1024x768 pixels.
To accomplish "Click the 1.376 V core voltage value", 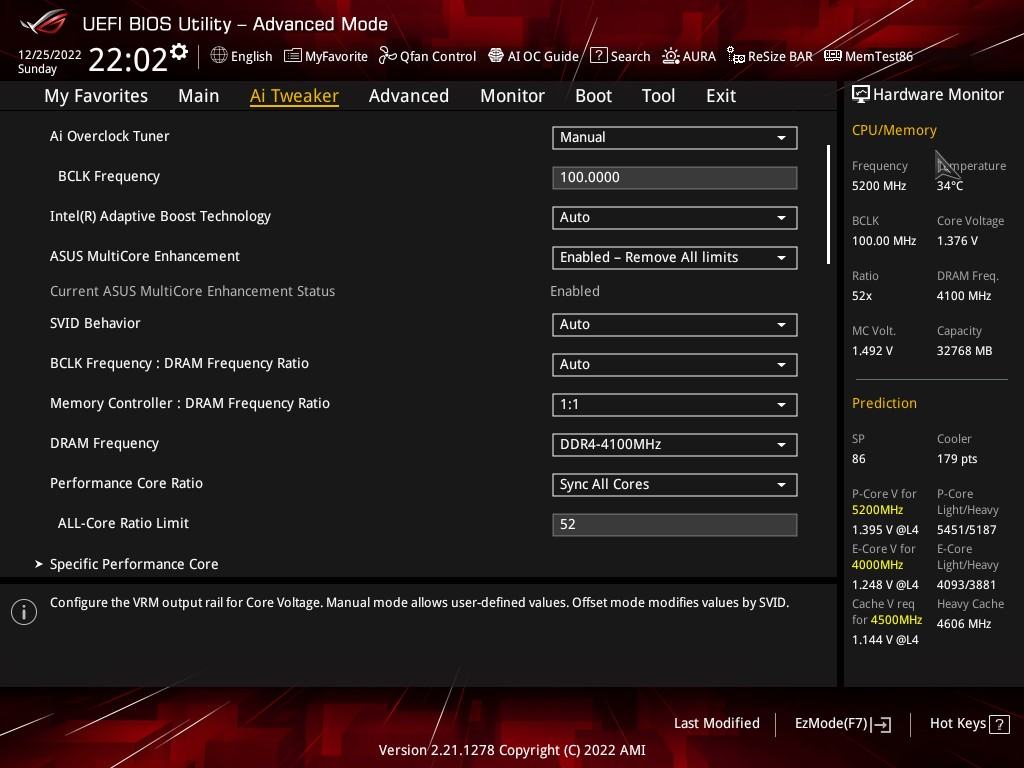I will [x=957, y=241].
